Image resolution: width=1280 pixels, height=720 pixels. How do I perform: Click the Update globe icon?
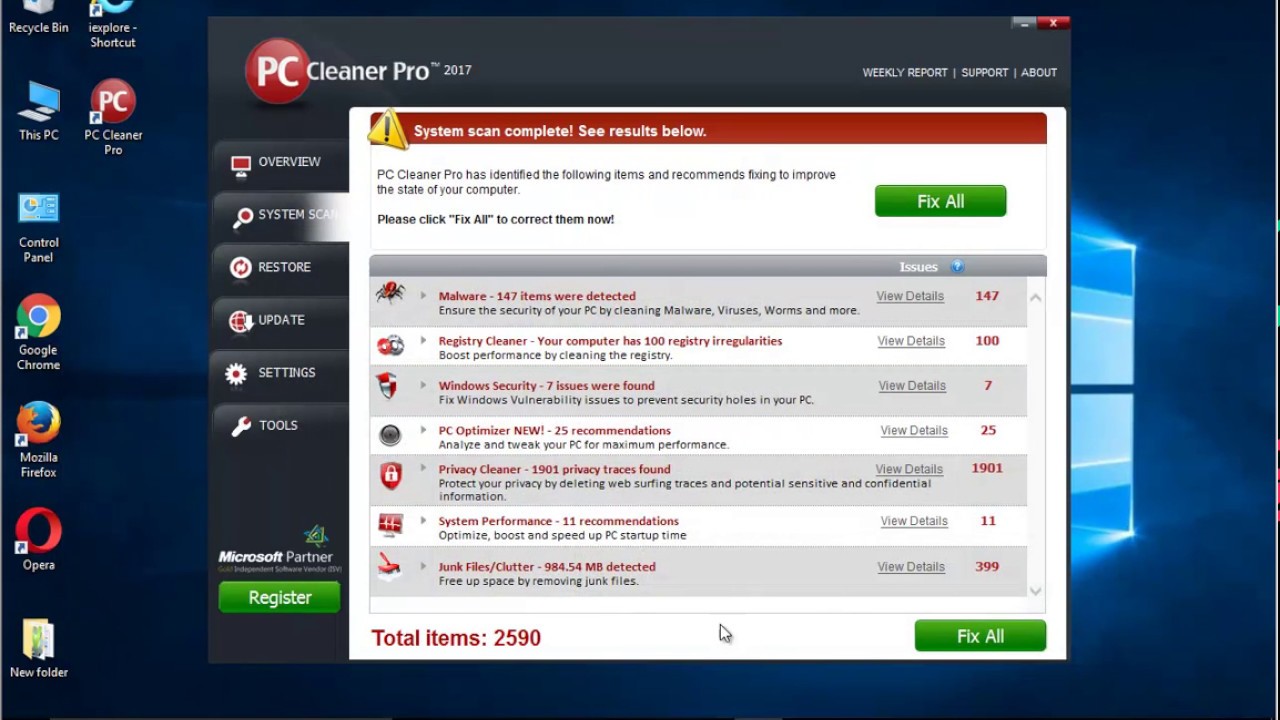click(x=240, y=320)
